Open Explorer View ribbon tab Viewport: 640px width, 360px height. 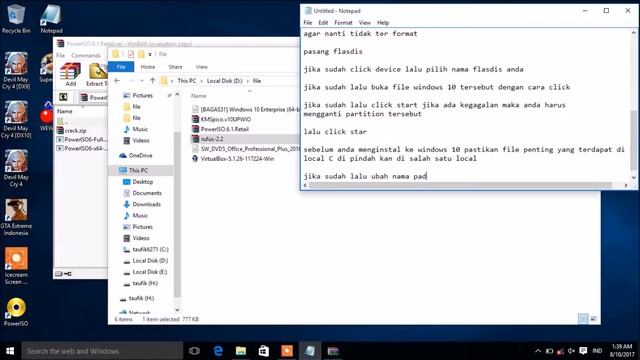202,67
